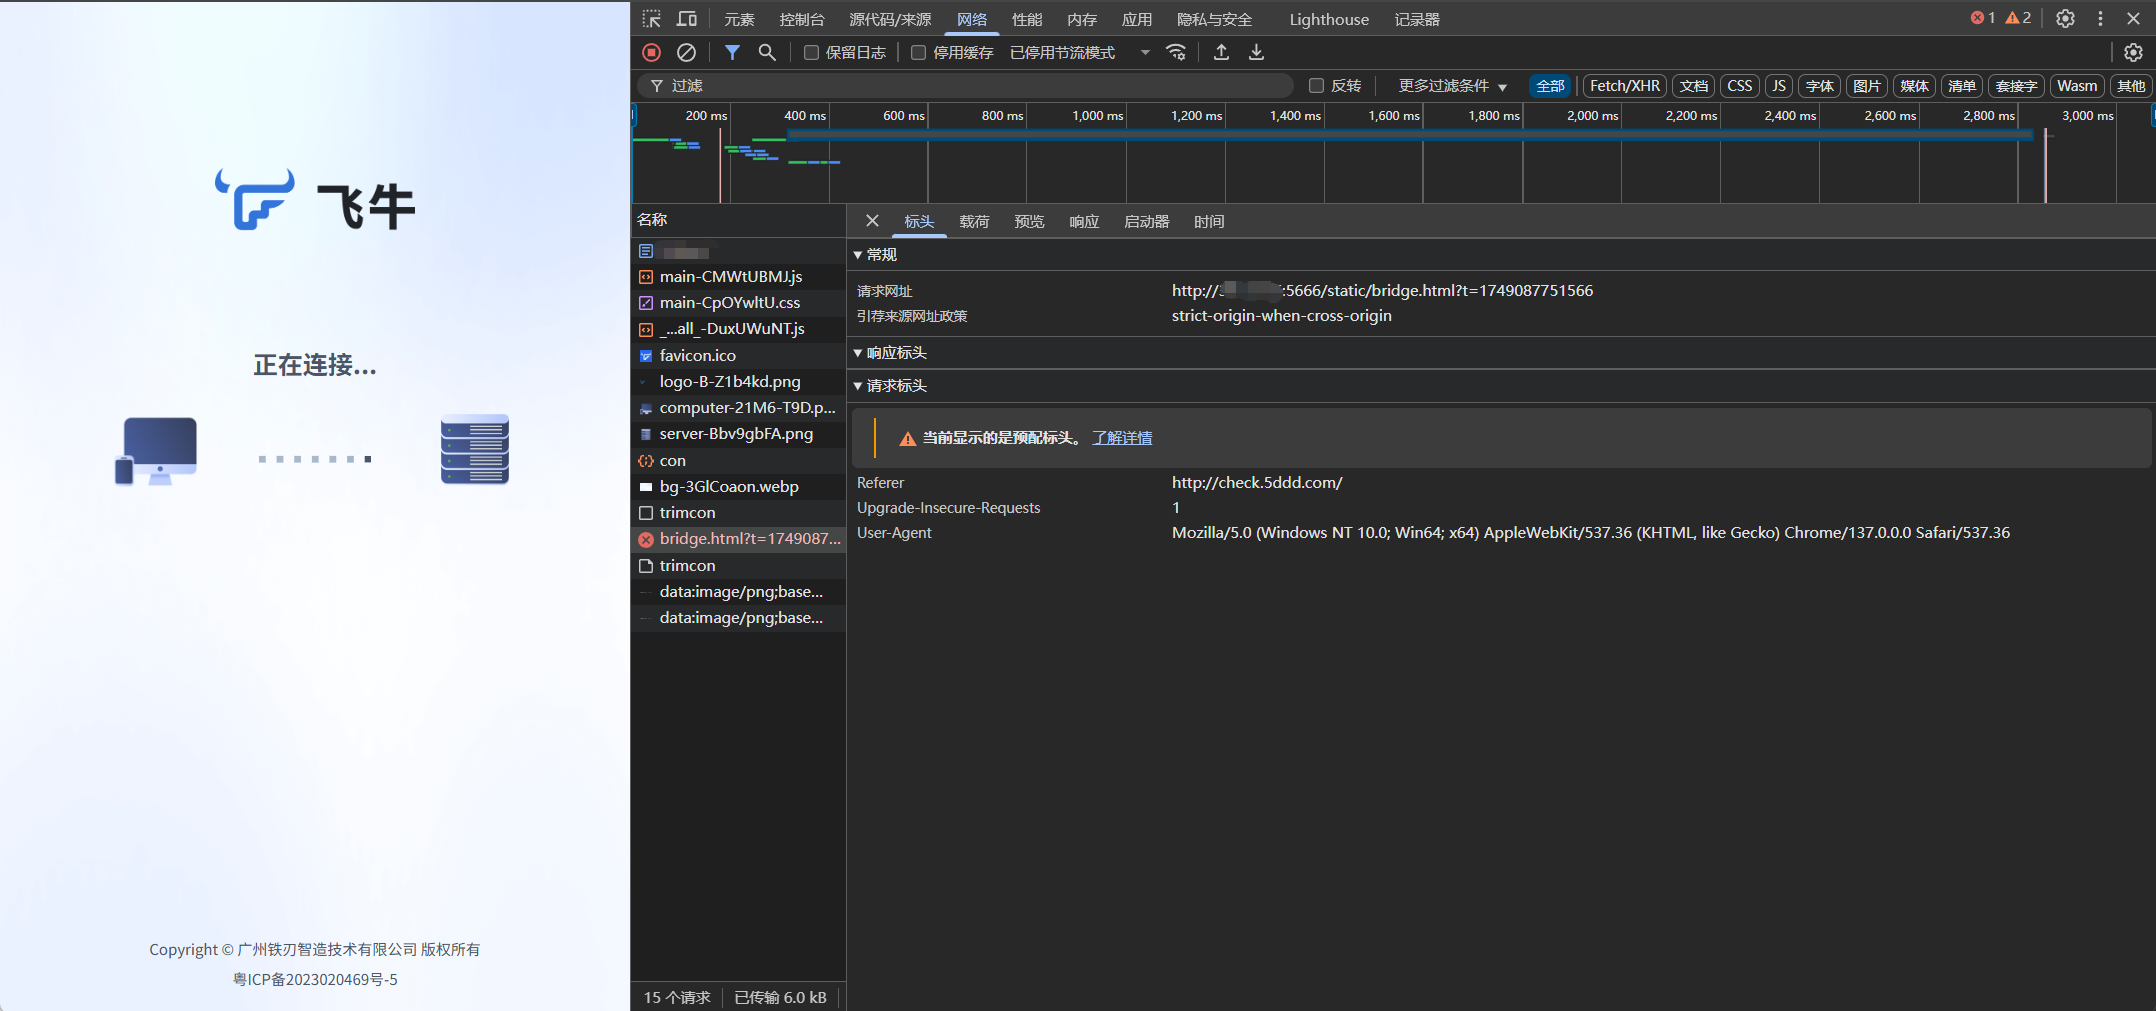Open the Memory tab
This screenshot has height=1011, width=2156.
(1082, 19)
